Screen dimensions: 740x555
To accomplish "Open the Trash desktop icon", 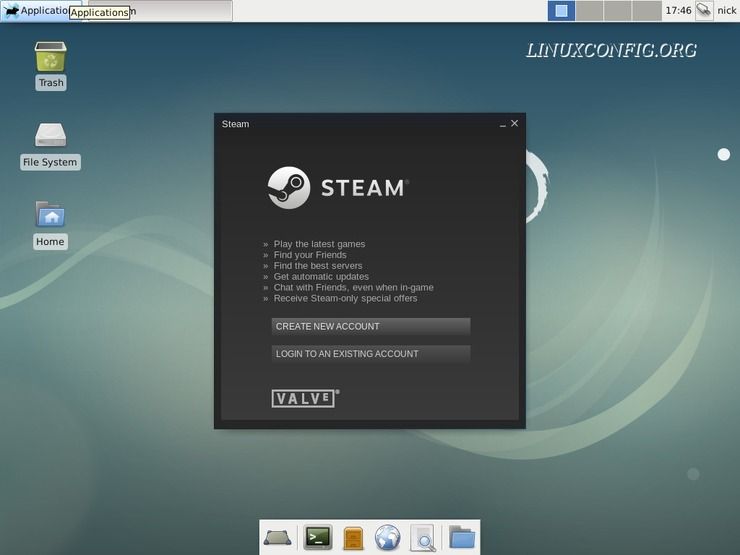I will click(50, 58).
